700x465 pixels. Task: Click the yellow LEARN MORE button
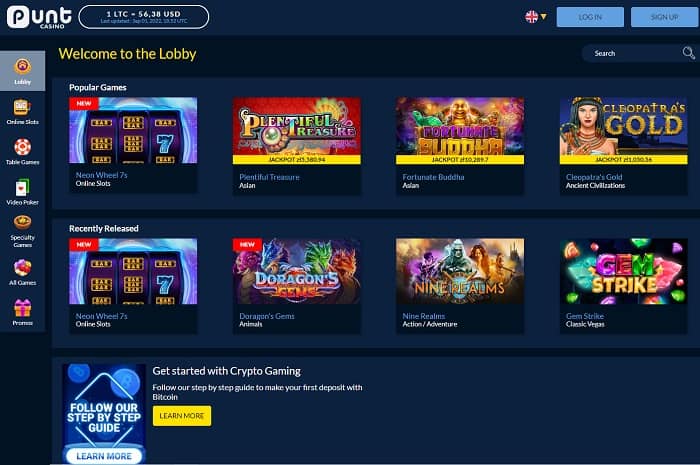(182, 416)
